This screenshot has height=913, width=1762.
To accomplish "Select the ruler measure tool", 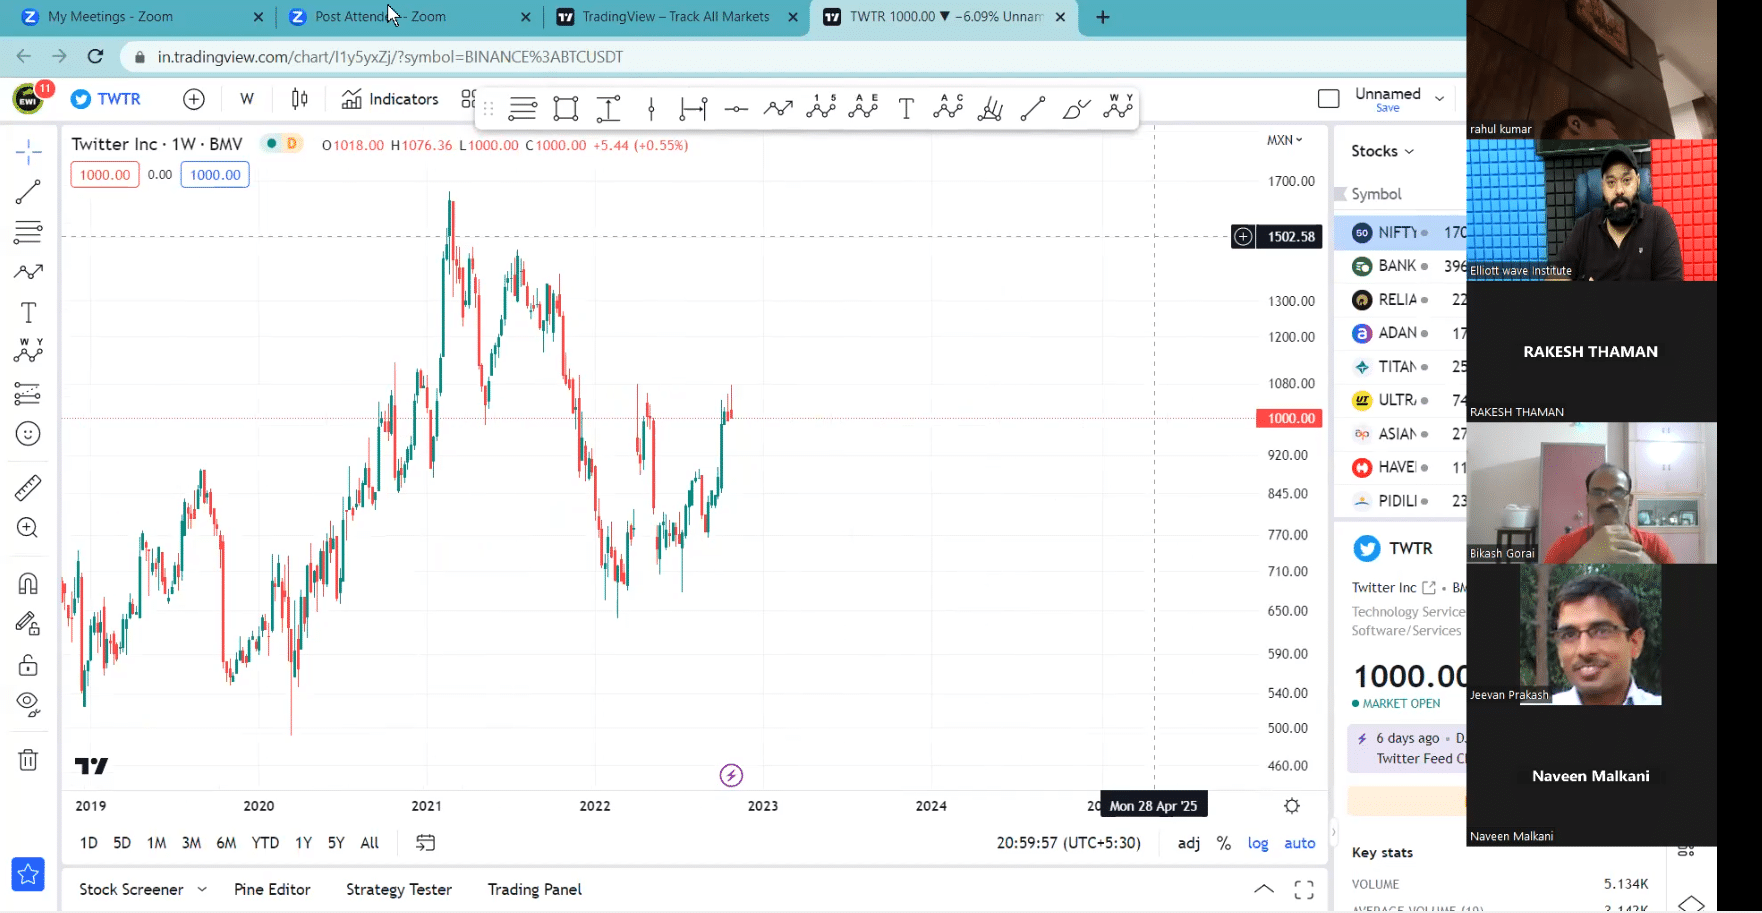I will click(28, 488).
